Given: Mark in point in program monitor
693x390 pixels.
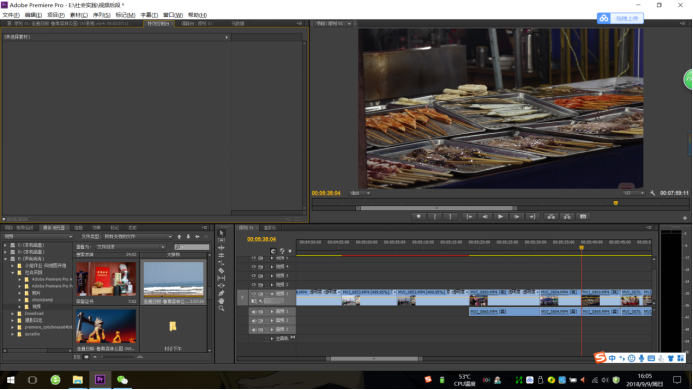Looking at the screenshot, I should point(435,217).
